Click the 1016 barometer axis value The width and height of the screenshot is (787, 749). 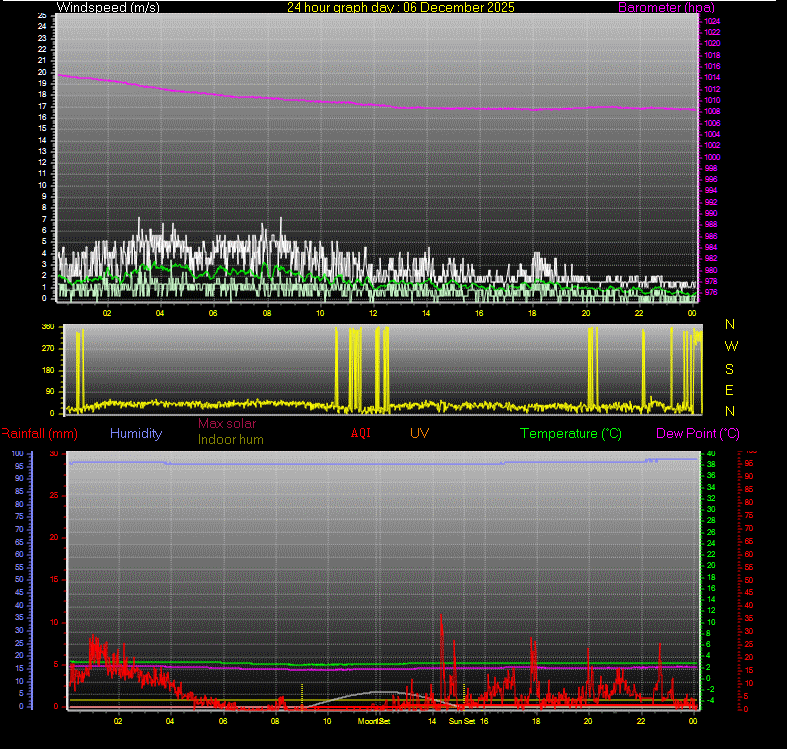[x=712, y=66]
